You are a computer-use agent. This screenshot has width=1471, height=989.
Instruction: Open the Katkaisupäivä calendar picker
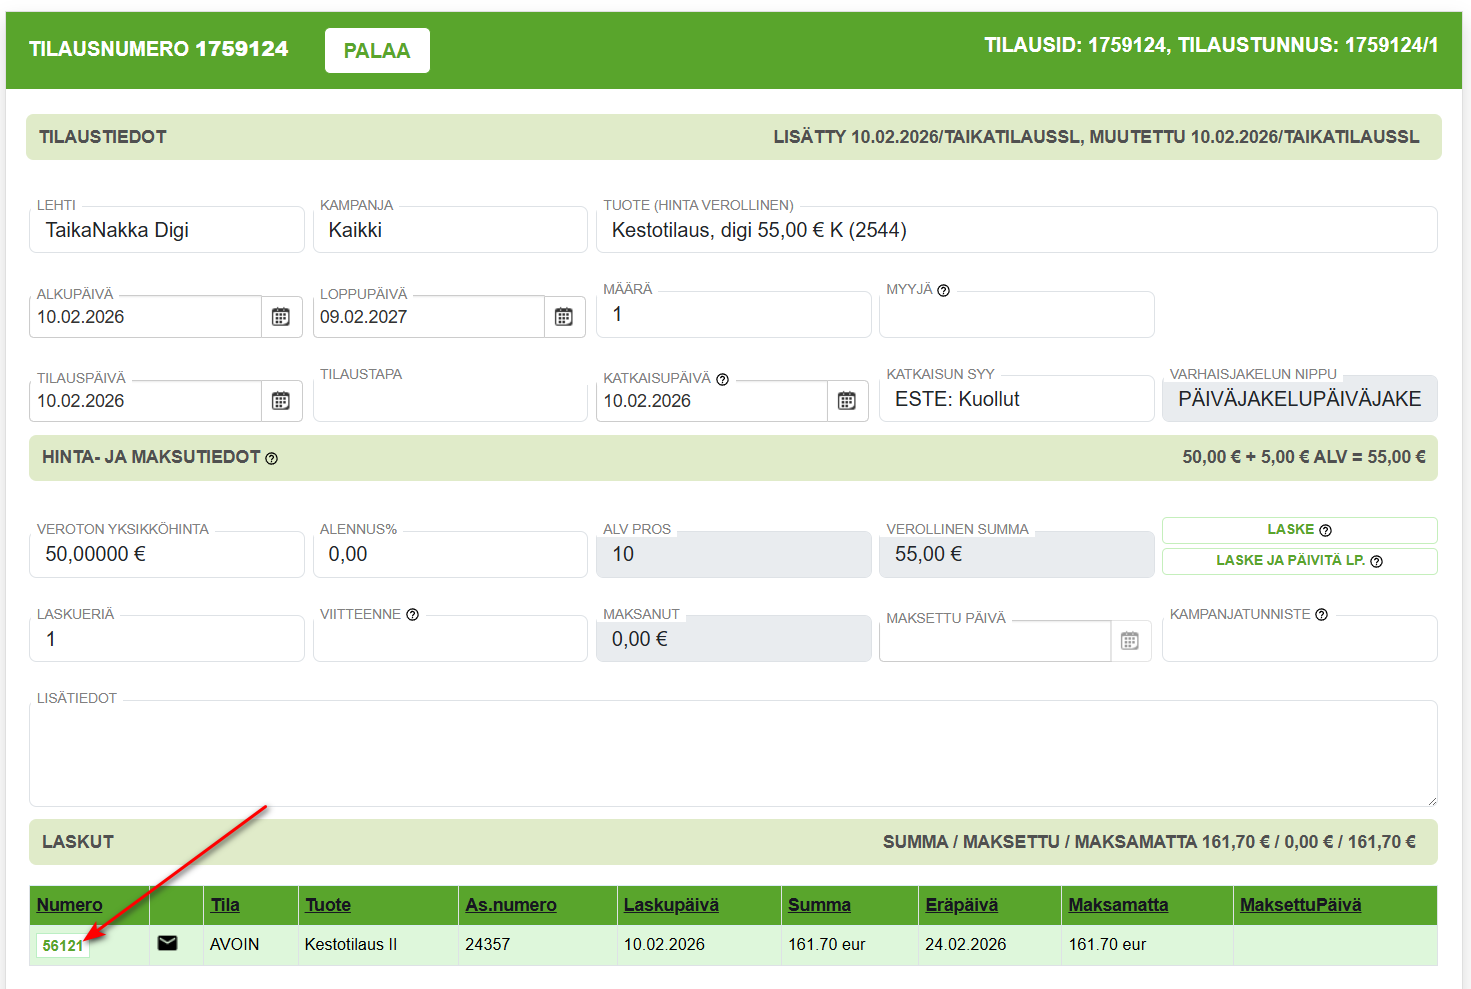point(847,401)
